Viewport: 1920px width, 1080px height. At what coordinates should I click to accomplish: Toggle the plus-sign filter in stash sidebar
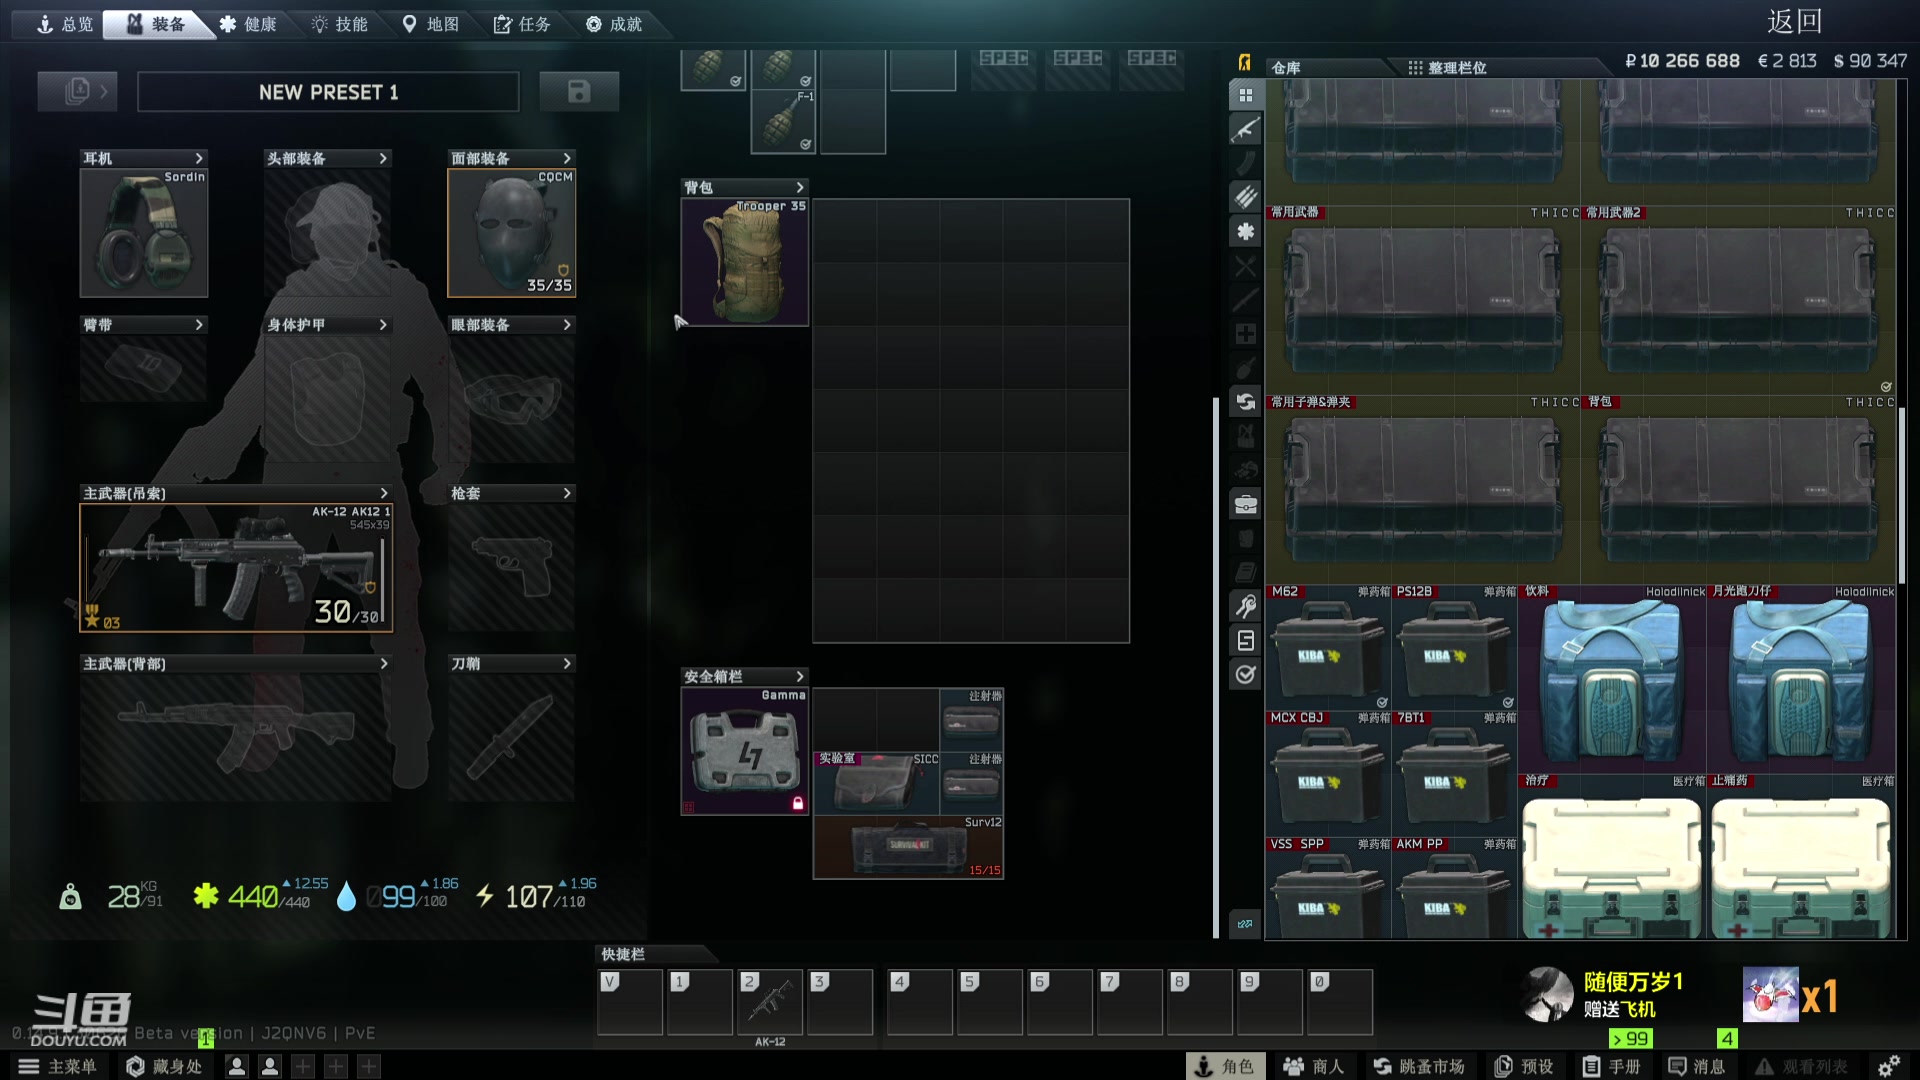(1246, 333)
